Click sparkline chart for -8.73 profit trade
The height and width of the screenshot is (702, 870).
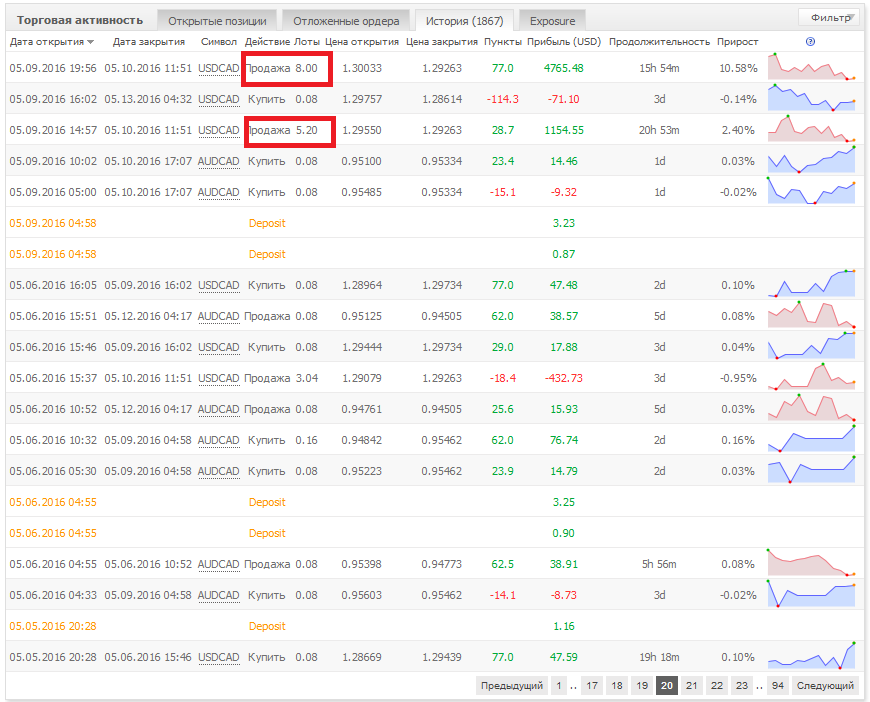[x=812, y=594]
